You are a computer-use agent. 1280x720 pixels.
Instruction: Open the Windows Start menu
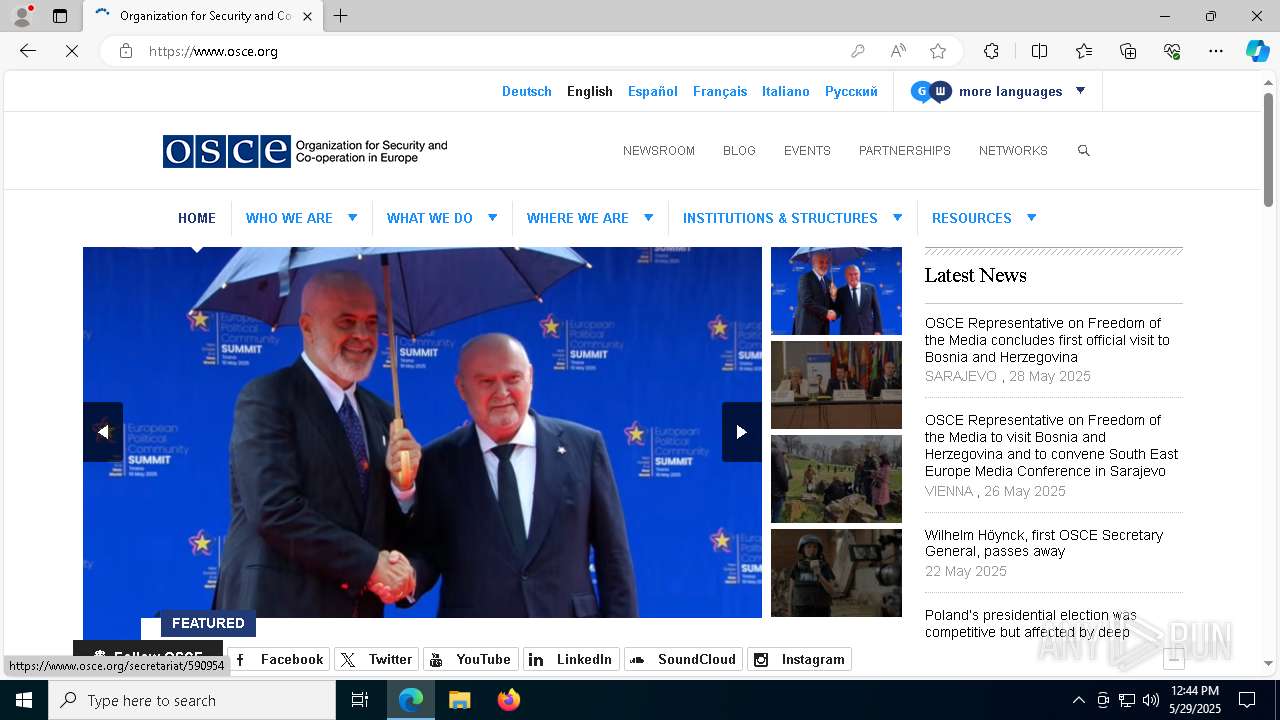24,700
